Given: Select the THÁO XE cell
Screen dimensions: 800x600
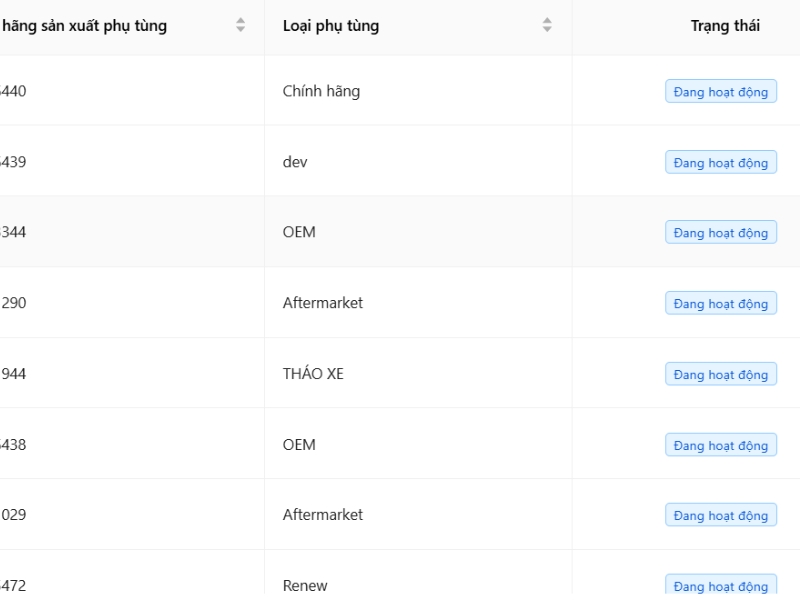Looking at the screenshot, I should coord(313,374).
